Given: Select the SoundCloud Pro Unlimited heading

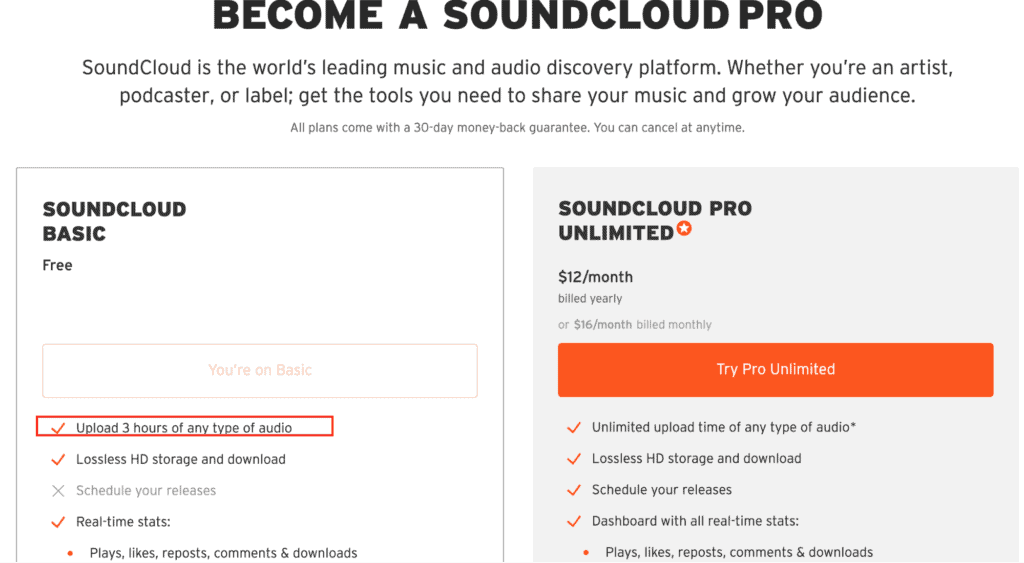Looking at the screenshot, I should click(x=655, y=221).
